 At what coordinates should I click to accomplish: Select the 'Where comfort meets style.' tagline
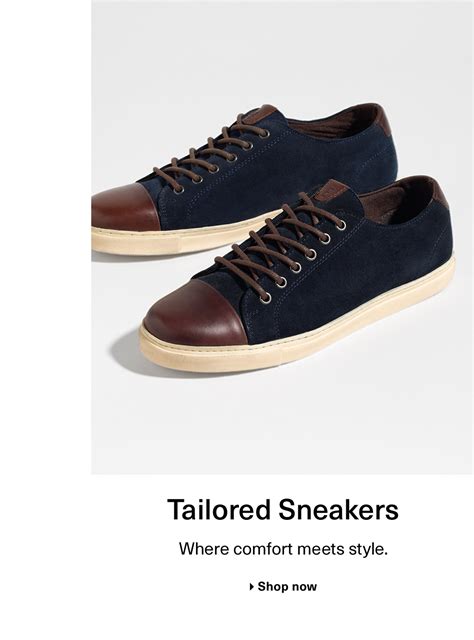click(283, 549)
